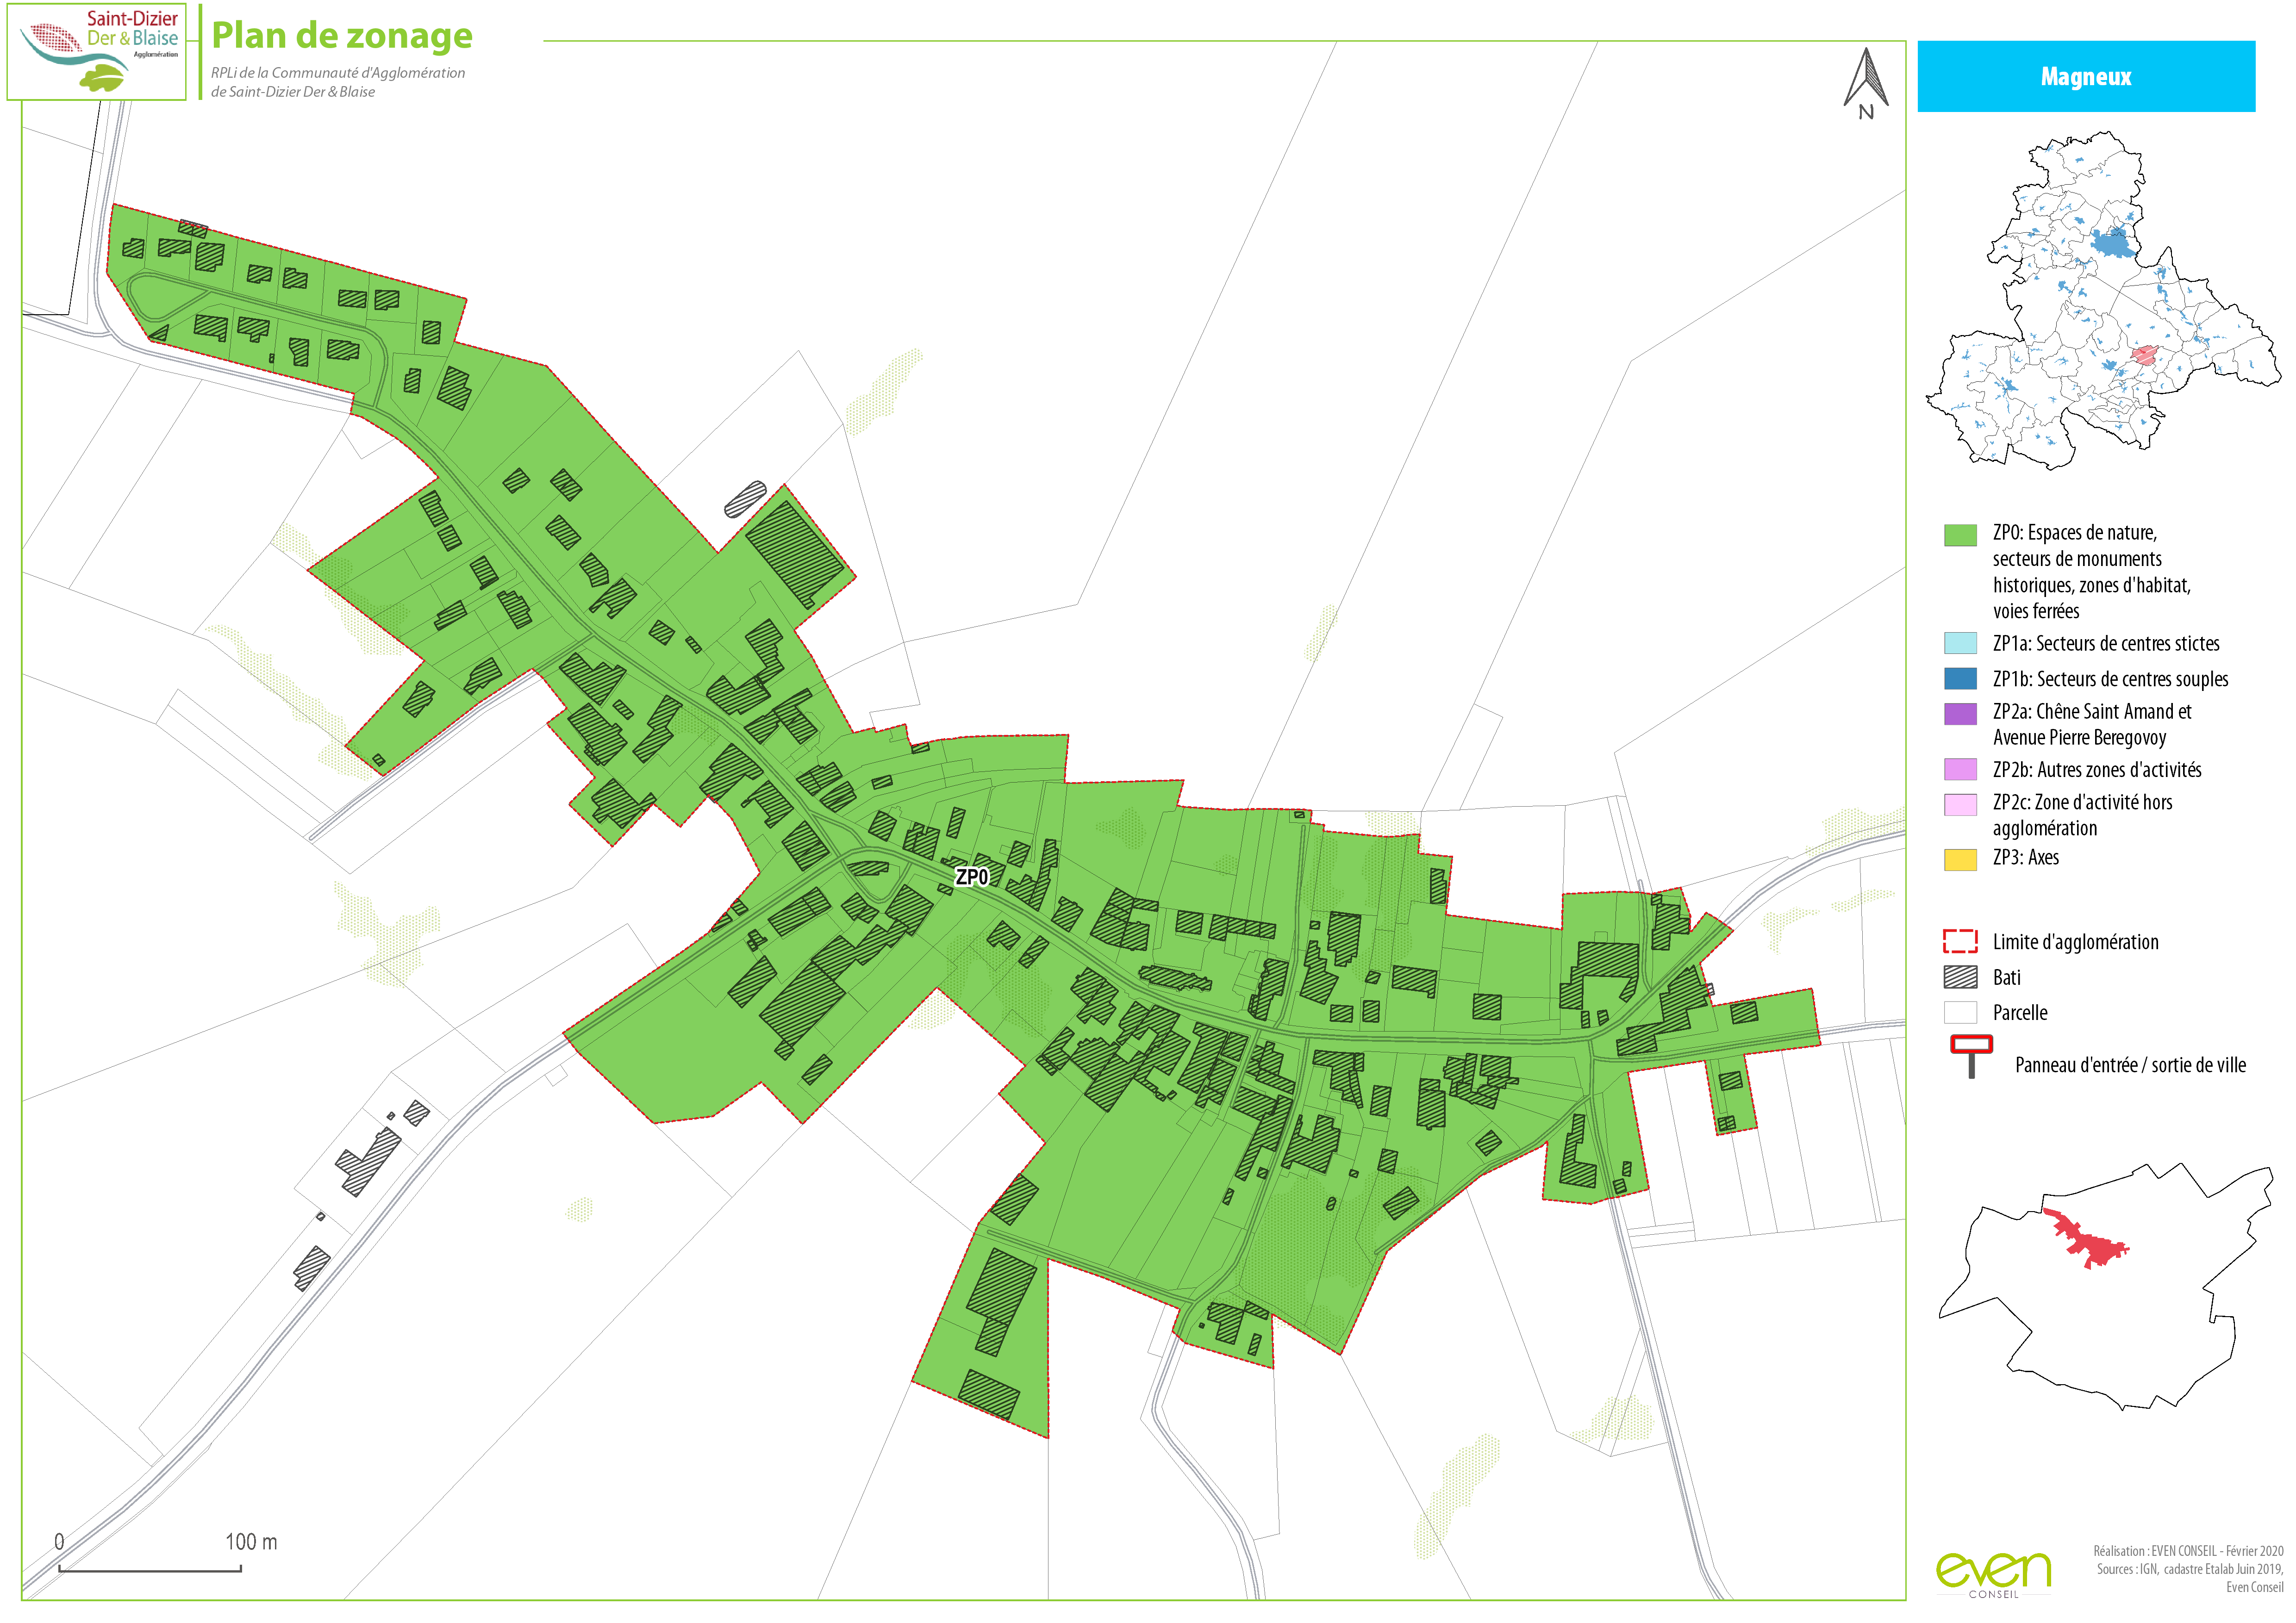Click the 'ZP3: Axes' legend text
The image size is (2296, 1623).
pos(2025,857)
